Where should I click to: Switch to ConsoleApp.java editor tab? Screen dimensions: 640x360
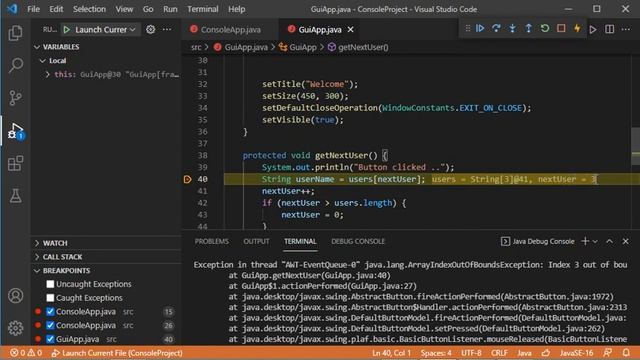[231, 29]
